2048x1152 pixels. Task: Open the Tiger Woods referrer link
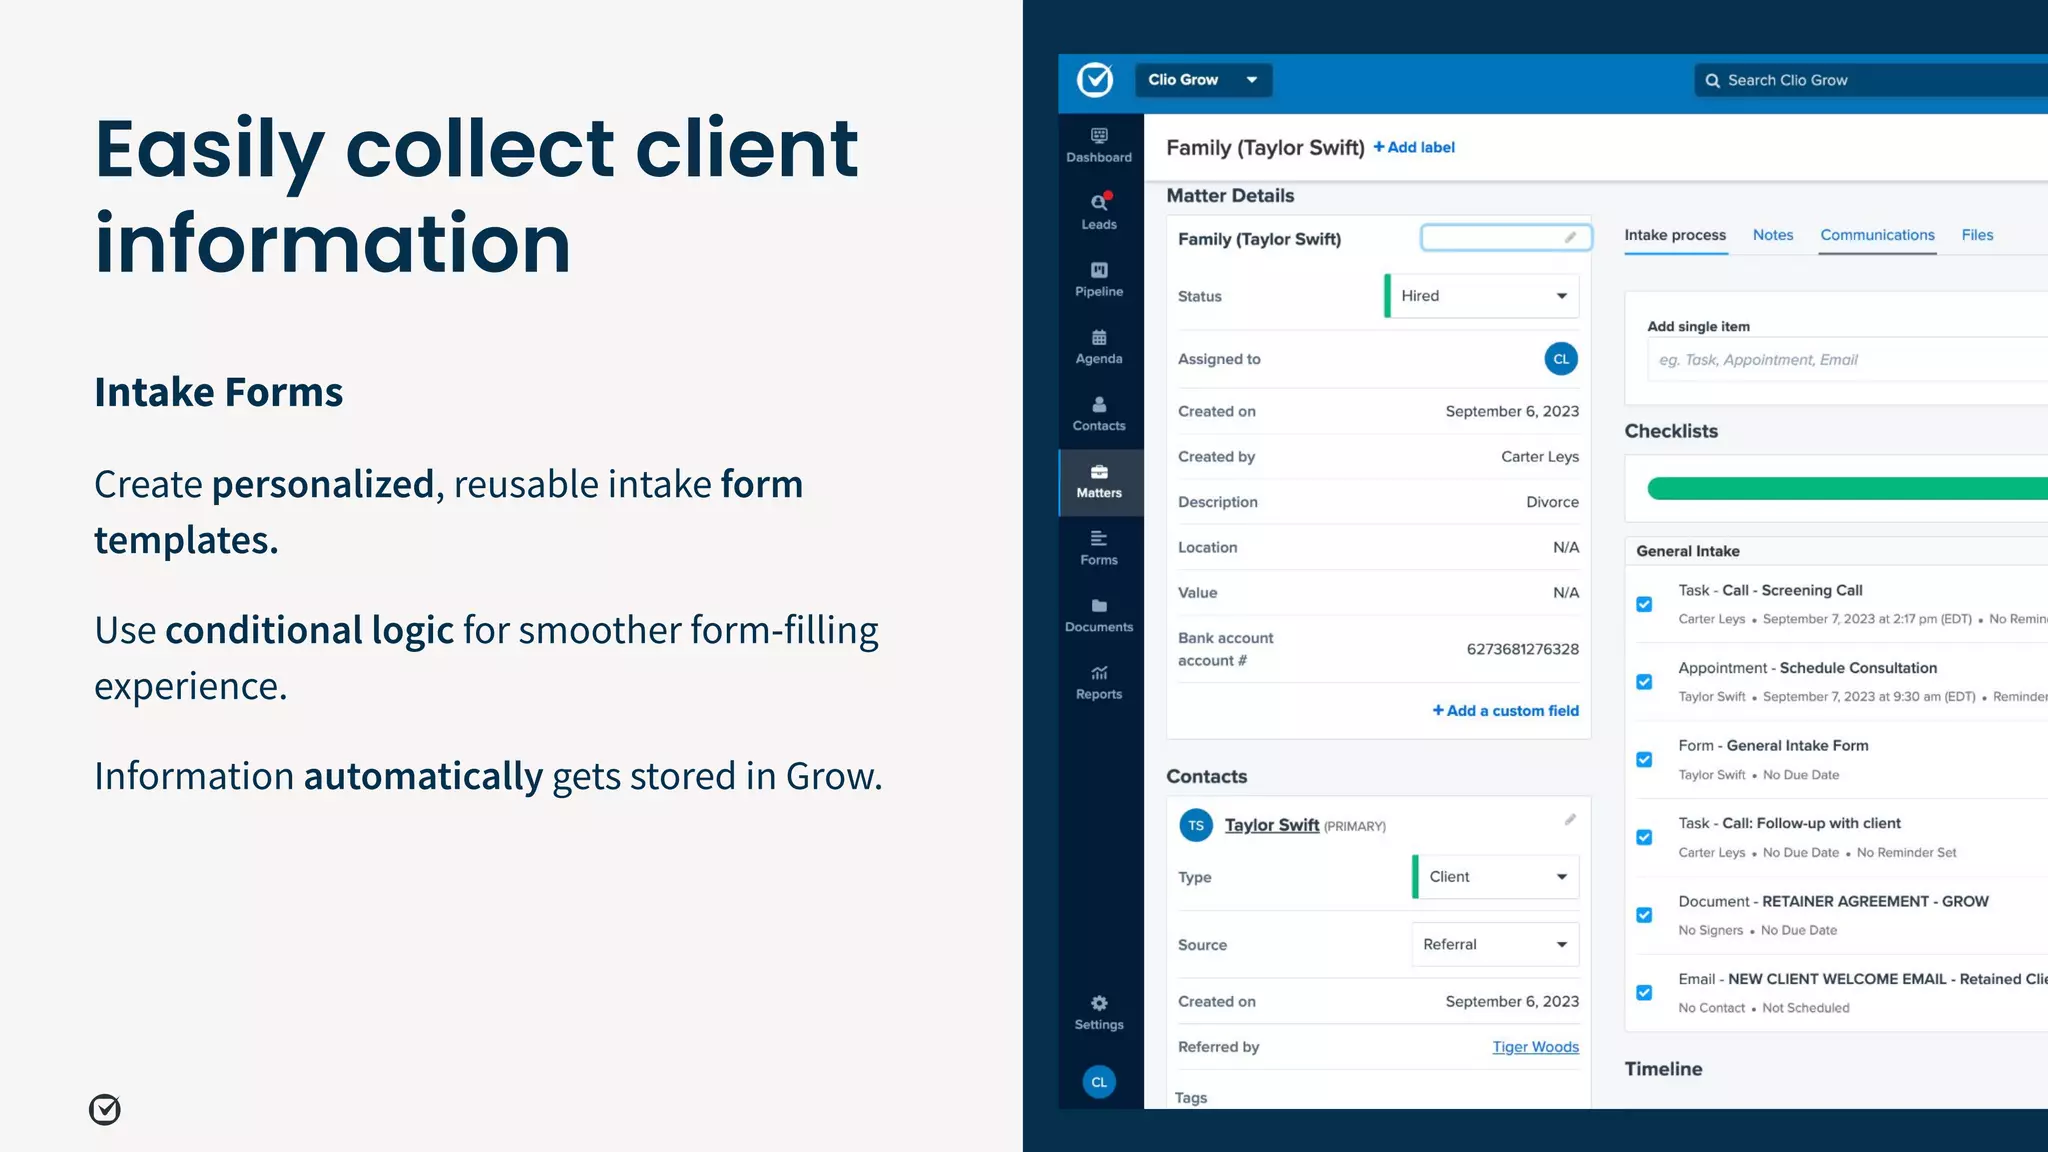1536,1047
